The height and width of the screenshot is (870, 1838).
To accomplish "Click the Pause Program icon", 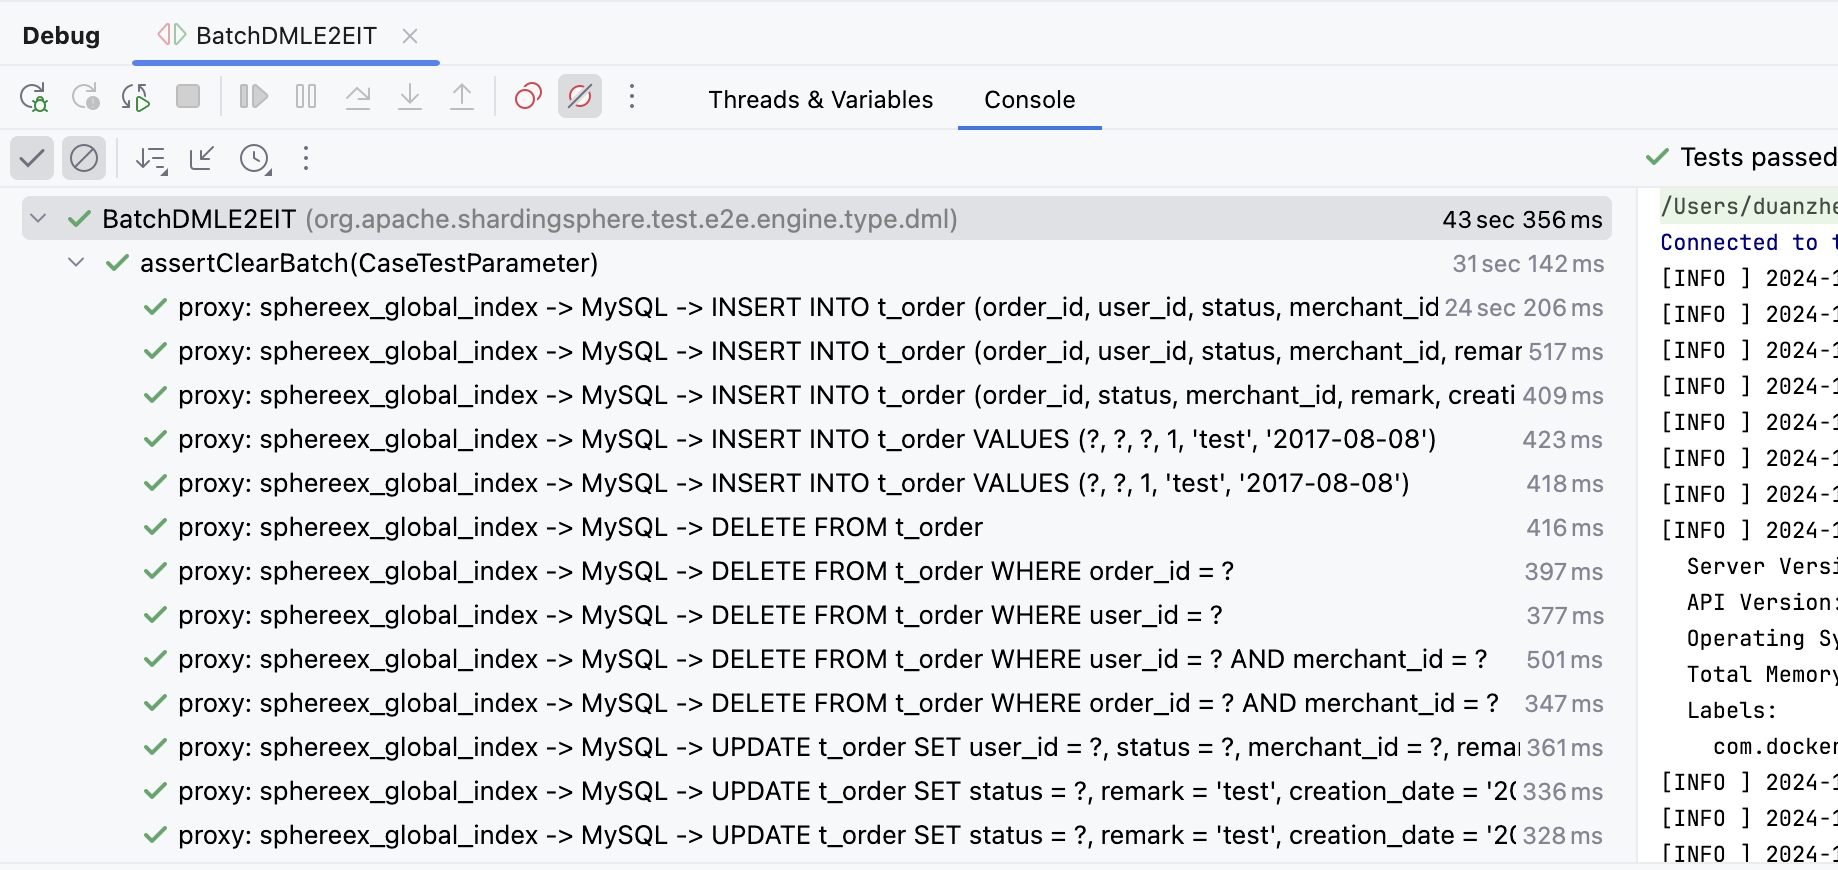I will coord(306,97).
